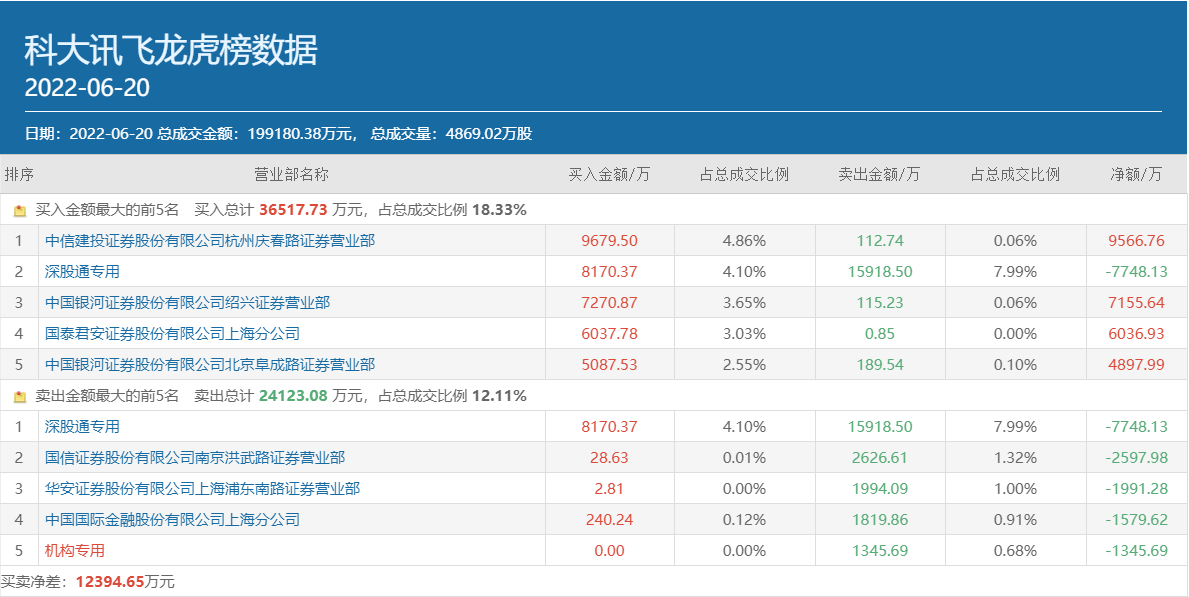
Task: Click the 科大讯飞龙虎榜数据 page title
Action: point(171,50)
